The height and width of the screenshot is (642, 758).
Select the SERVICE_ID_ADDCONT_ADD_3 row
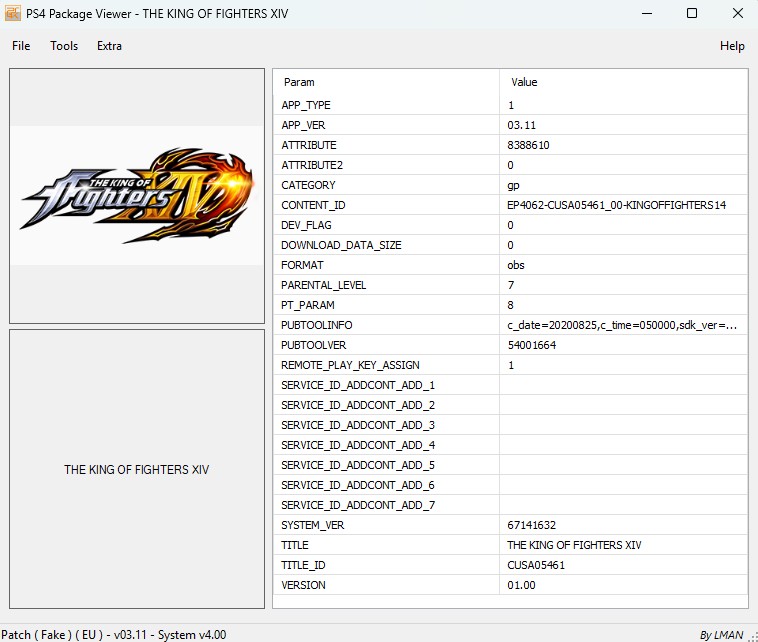pos(510,425)
